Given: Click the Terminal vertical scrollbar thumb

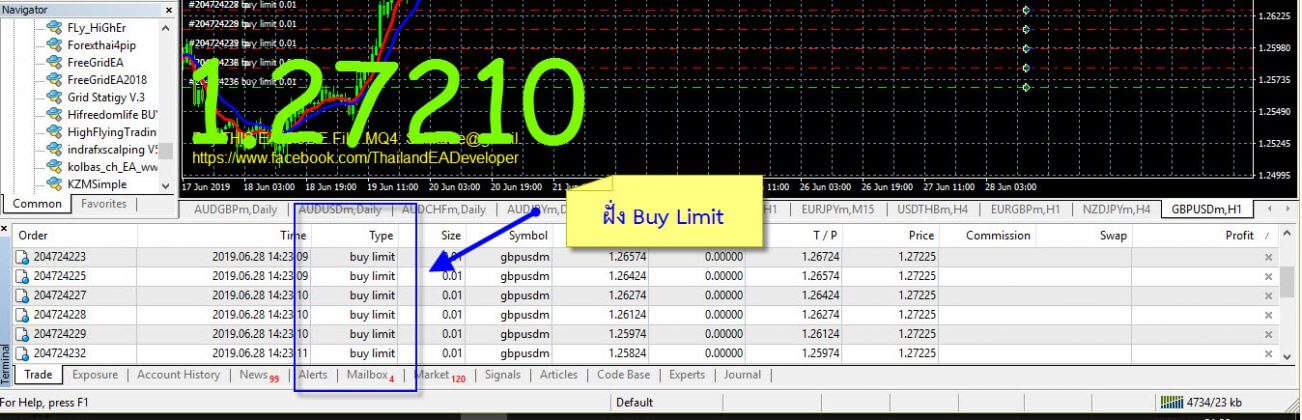Looking at the screenshot, I should (x=1289, y=281).
